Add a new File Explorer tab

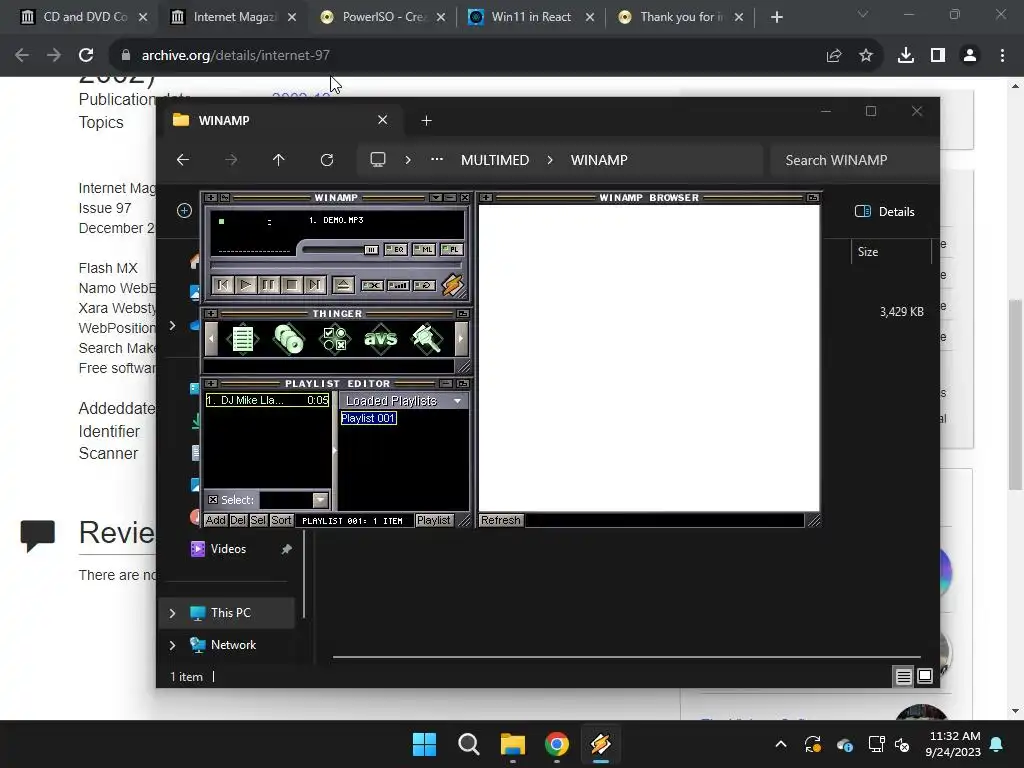[426, 120]
